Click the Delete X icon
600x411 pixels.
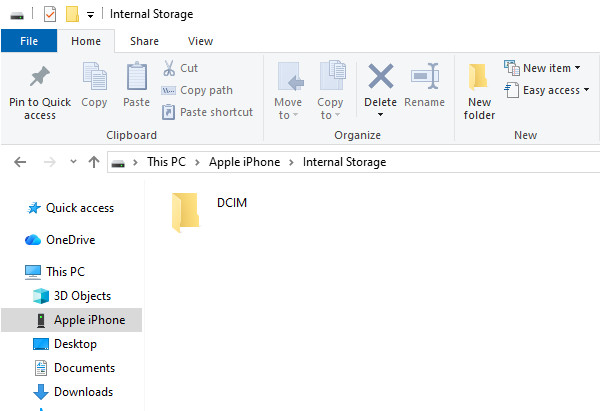coord(380,76)
